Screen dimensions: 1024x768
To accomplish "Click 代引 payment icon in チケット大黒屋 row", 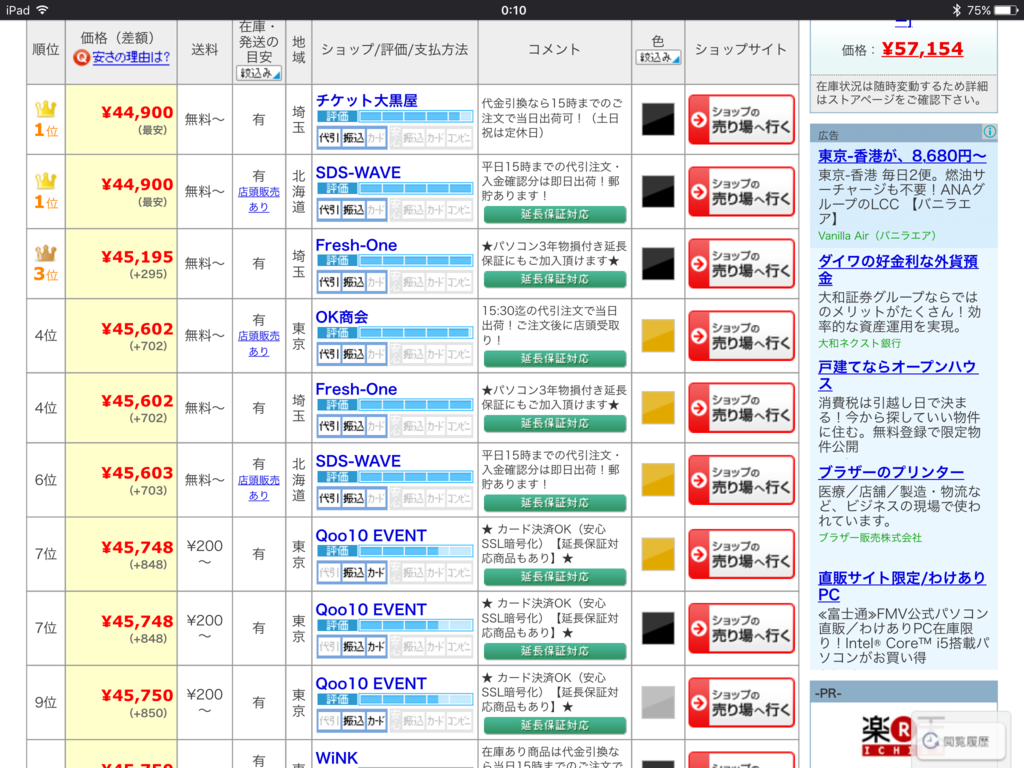I will click(x=328, y=138).
